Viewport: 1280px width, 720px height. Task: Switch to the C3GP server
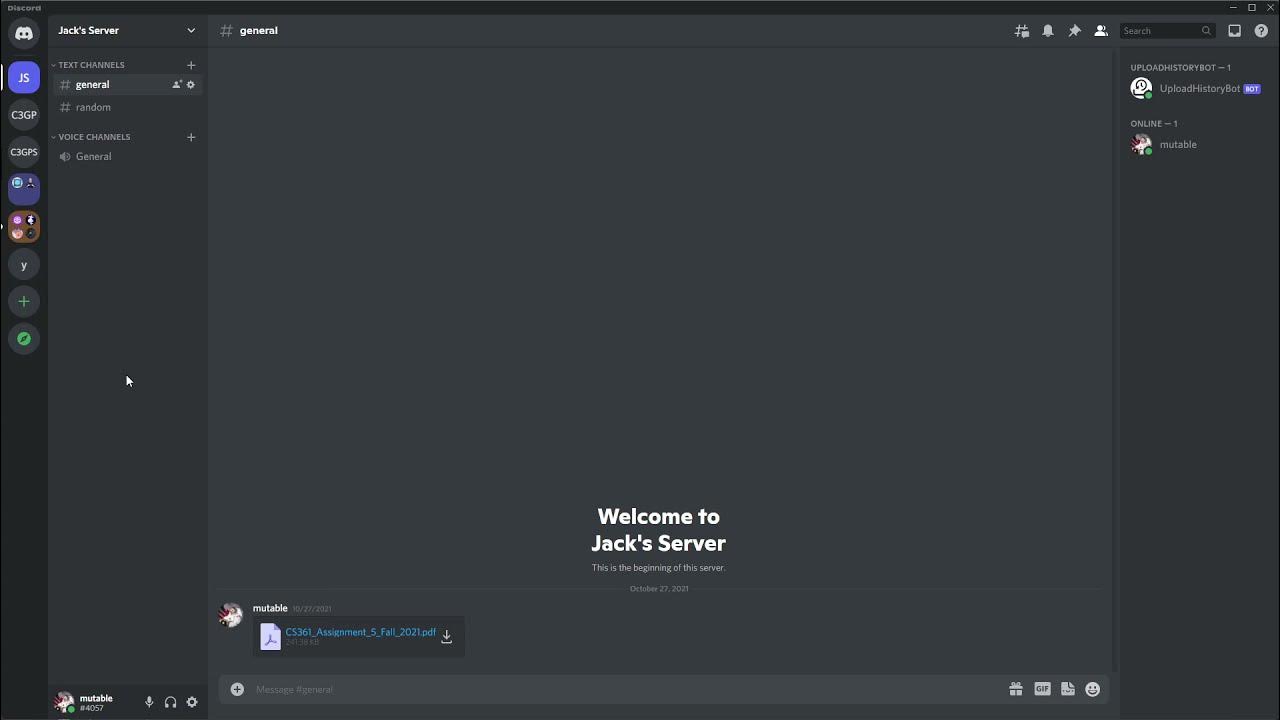(24, 115)
